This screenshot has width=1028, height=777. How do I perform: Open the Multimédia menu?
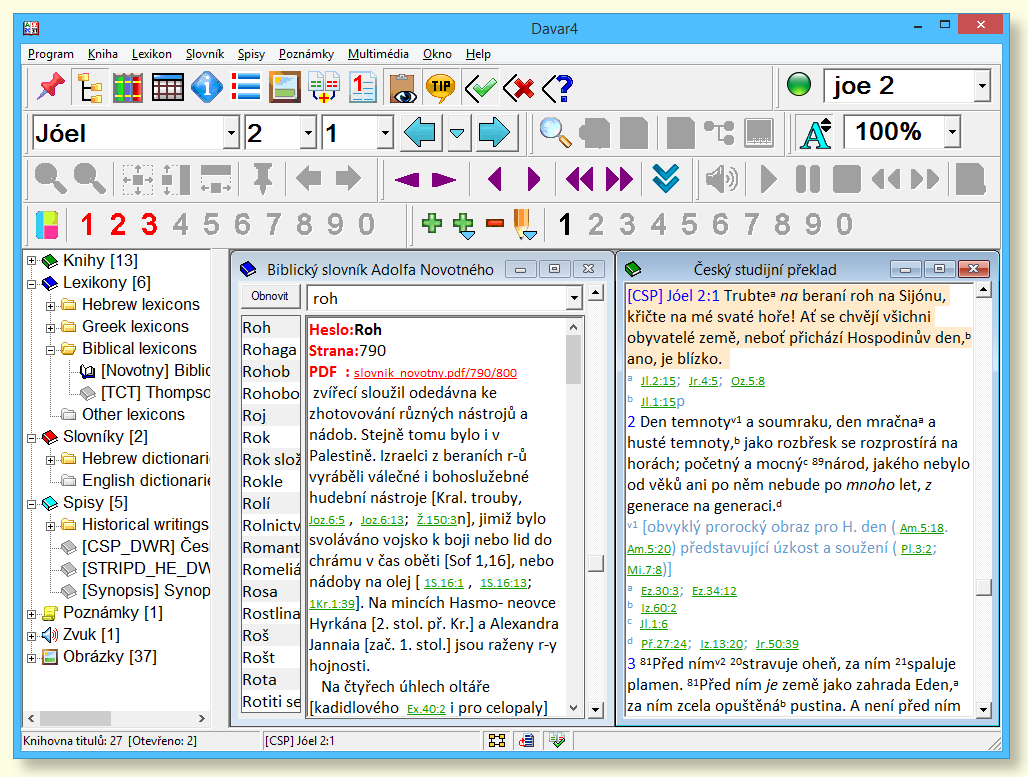[x=378, y=54]
